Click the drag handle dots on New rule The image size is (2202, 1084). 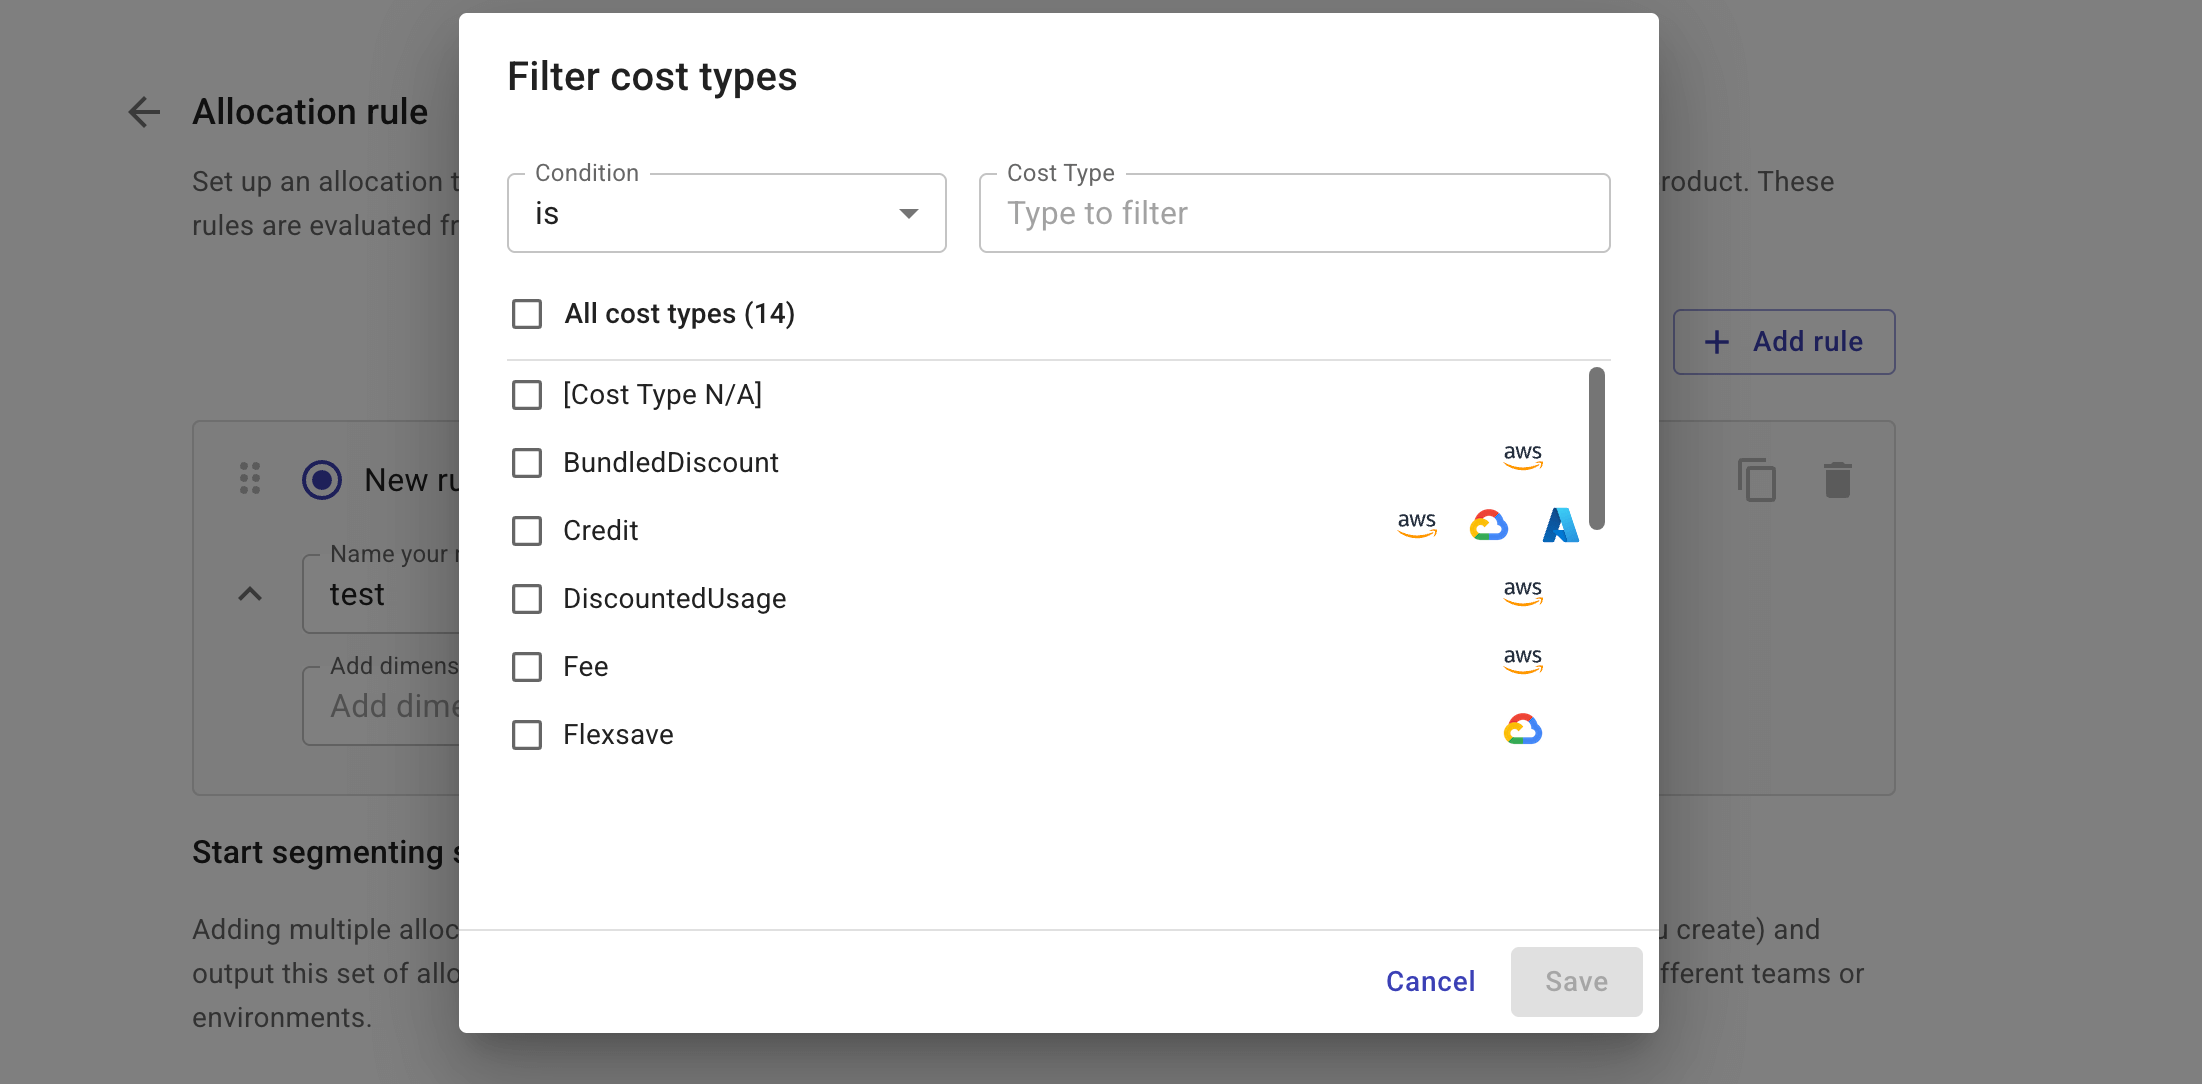pyautogui.click(x=250, y=478)
